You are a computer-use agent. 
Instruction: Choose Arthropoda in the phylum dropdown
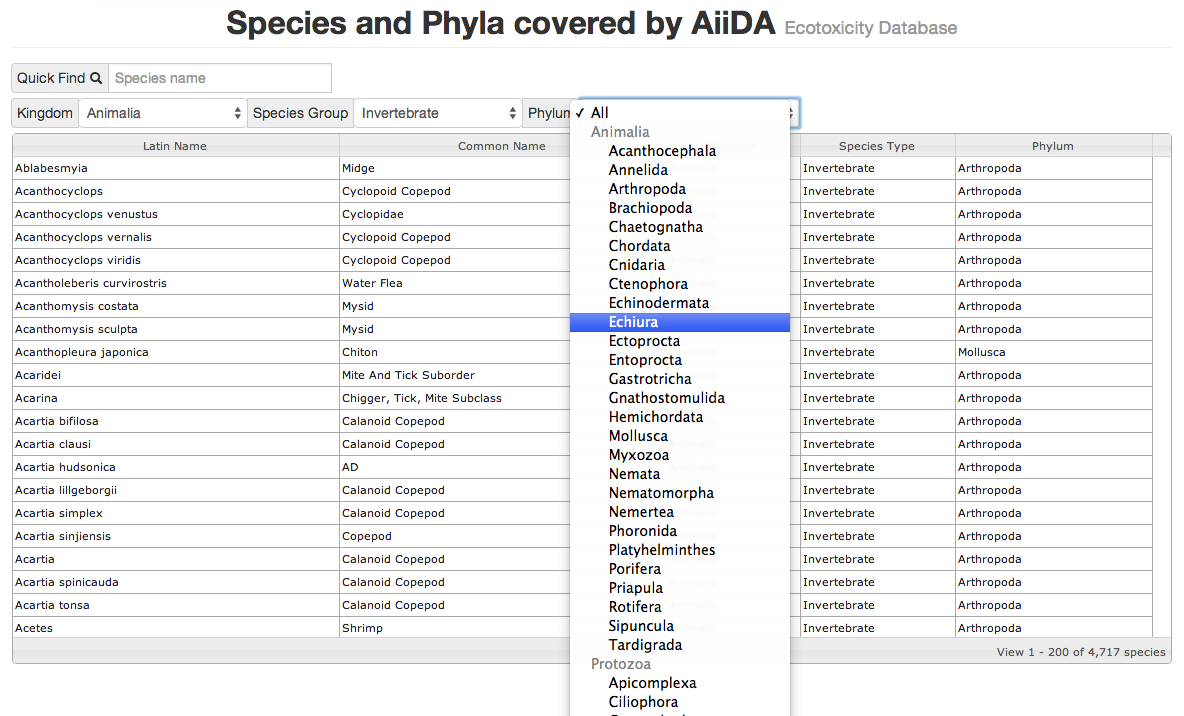click(647, 189)
